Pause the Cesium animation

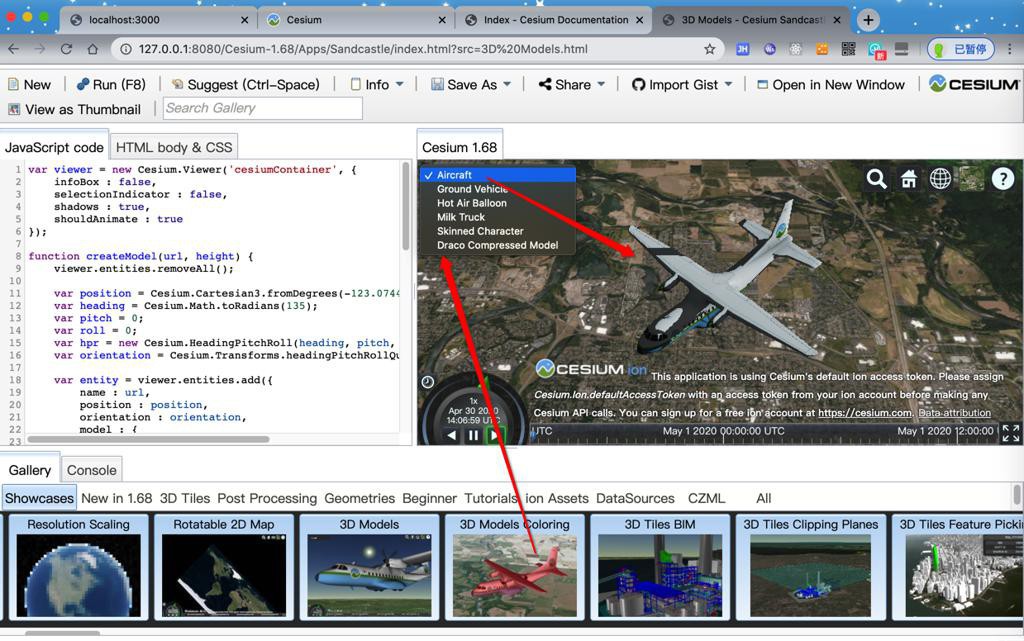pos(473,435)
